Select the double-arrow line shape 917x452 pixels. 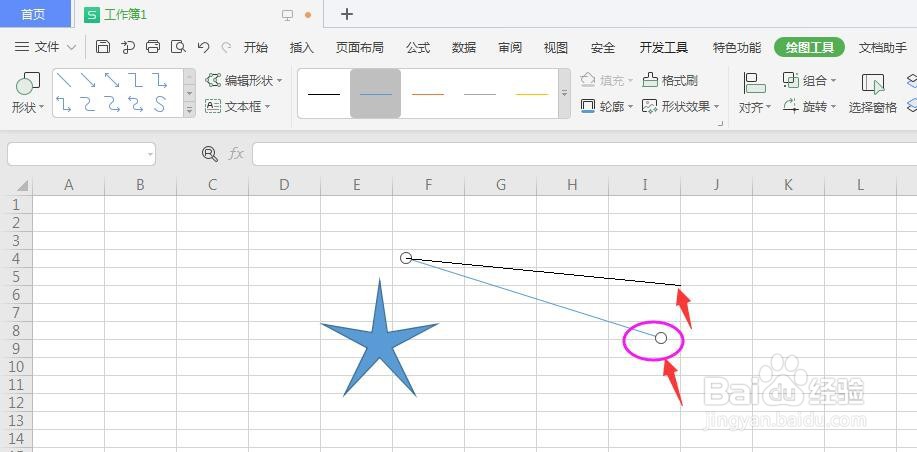point(112,80)
